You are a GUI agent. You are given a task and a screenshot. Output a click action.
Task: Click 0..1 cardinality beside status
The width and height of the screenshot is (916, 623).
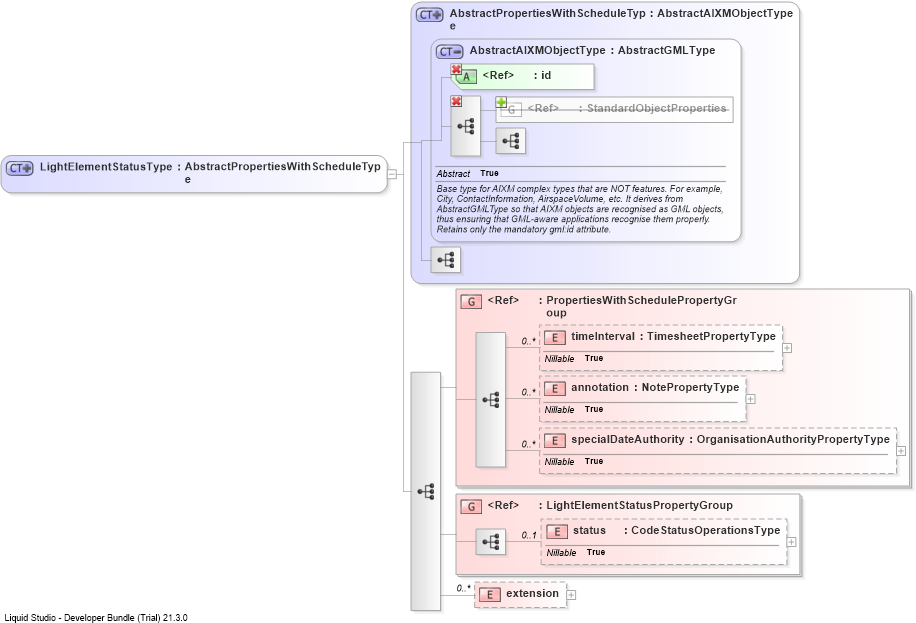point(529,535)
